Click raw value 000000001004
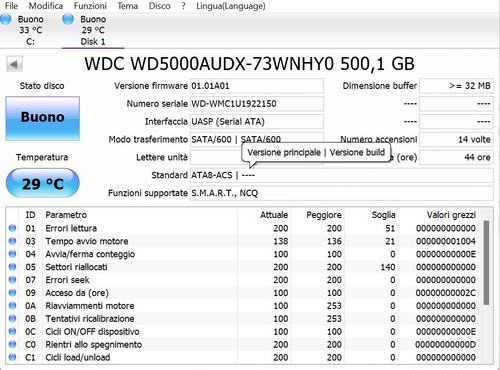 click(x=446, y=241)
